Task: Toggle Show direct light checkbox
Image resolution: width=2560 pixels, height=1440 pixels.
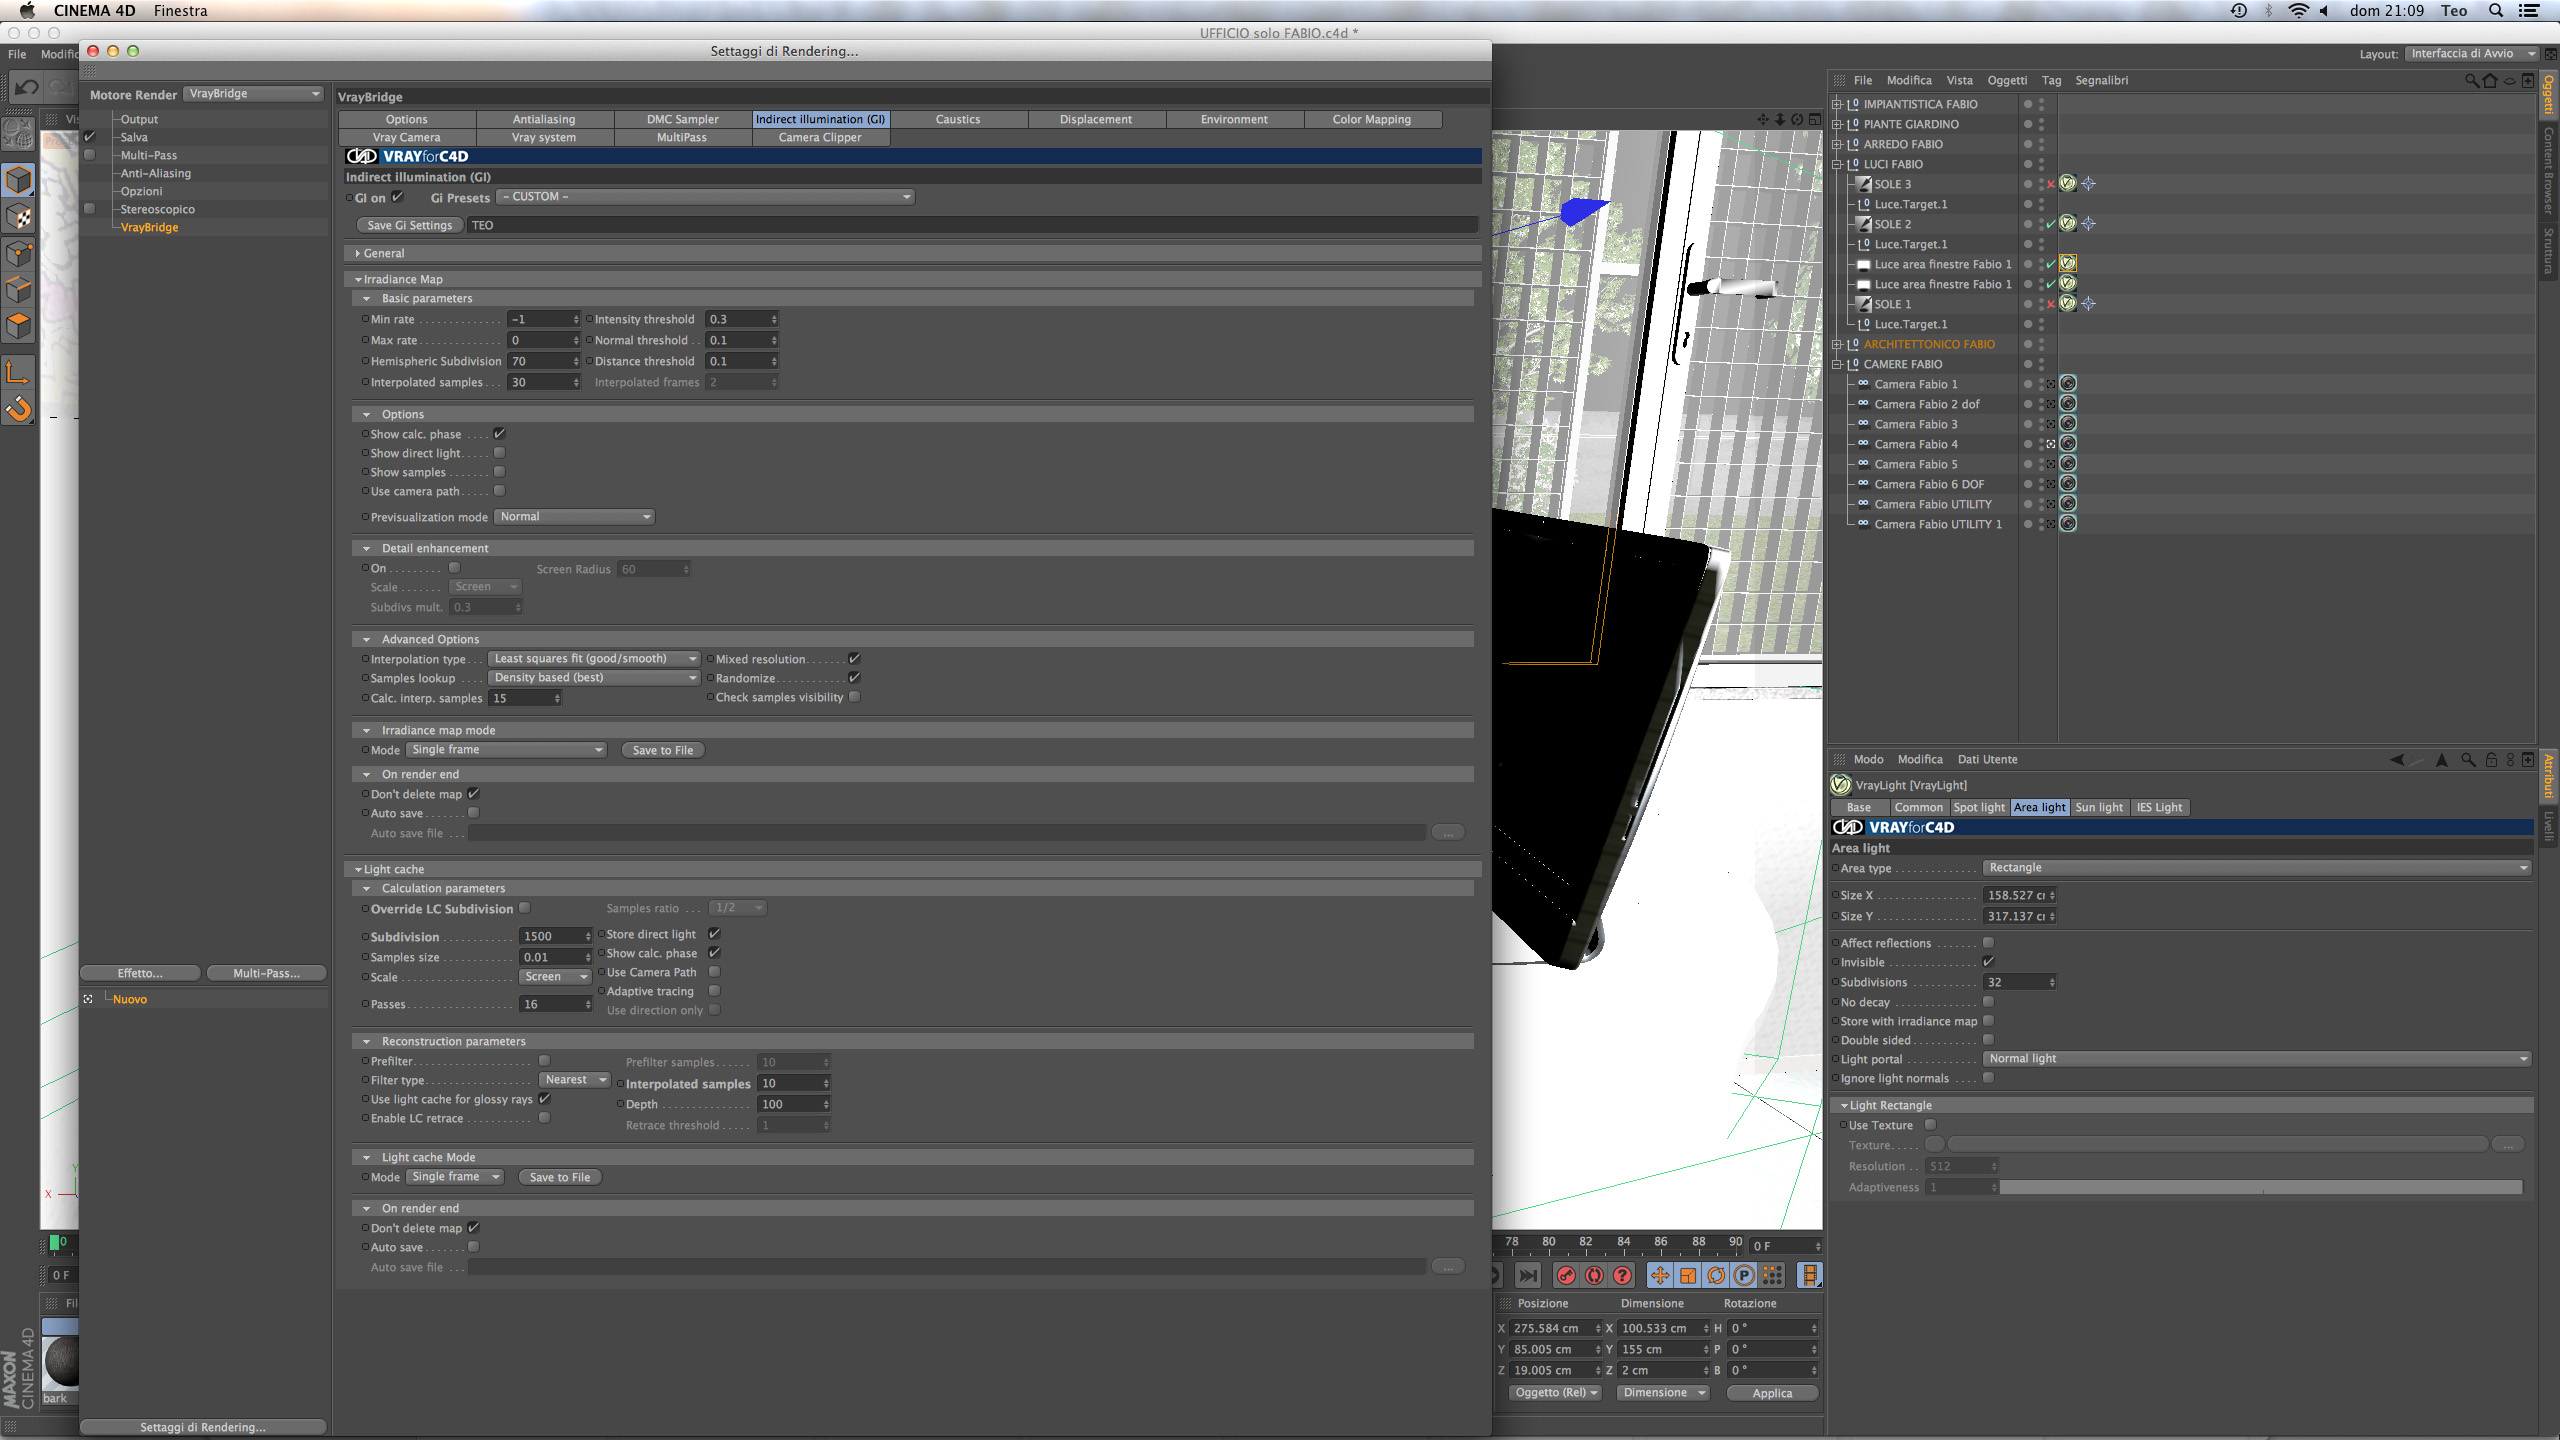Action: (x=499, y=453)
